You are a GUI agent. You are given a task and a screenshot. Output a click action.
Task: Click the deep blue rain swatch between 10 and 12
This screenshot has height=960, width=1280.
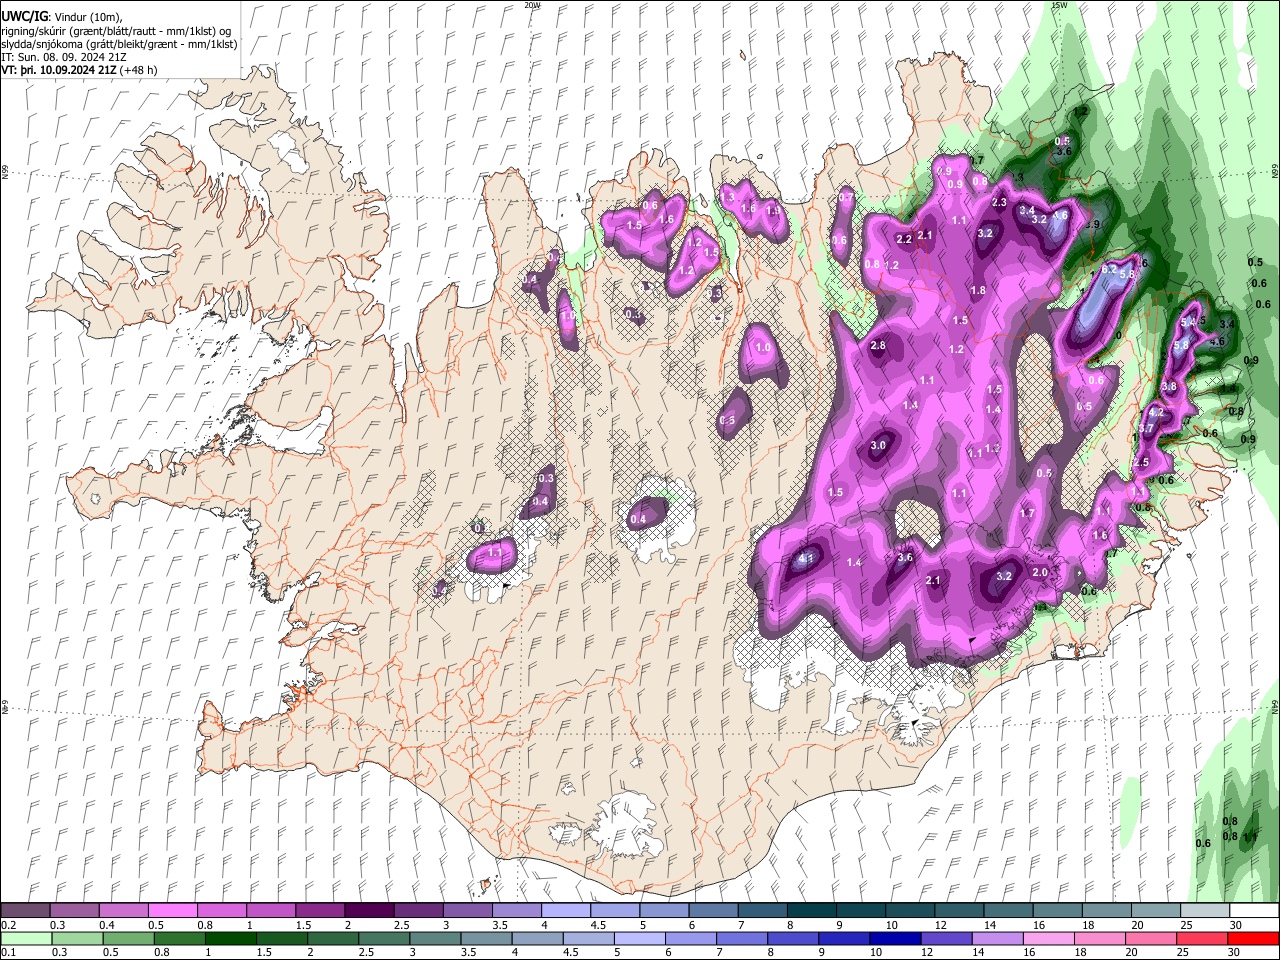pos(894,938)
